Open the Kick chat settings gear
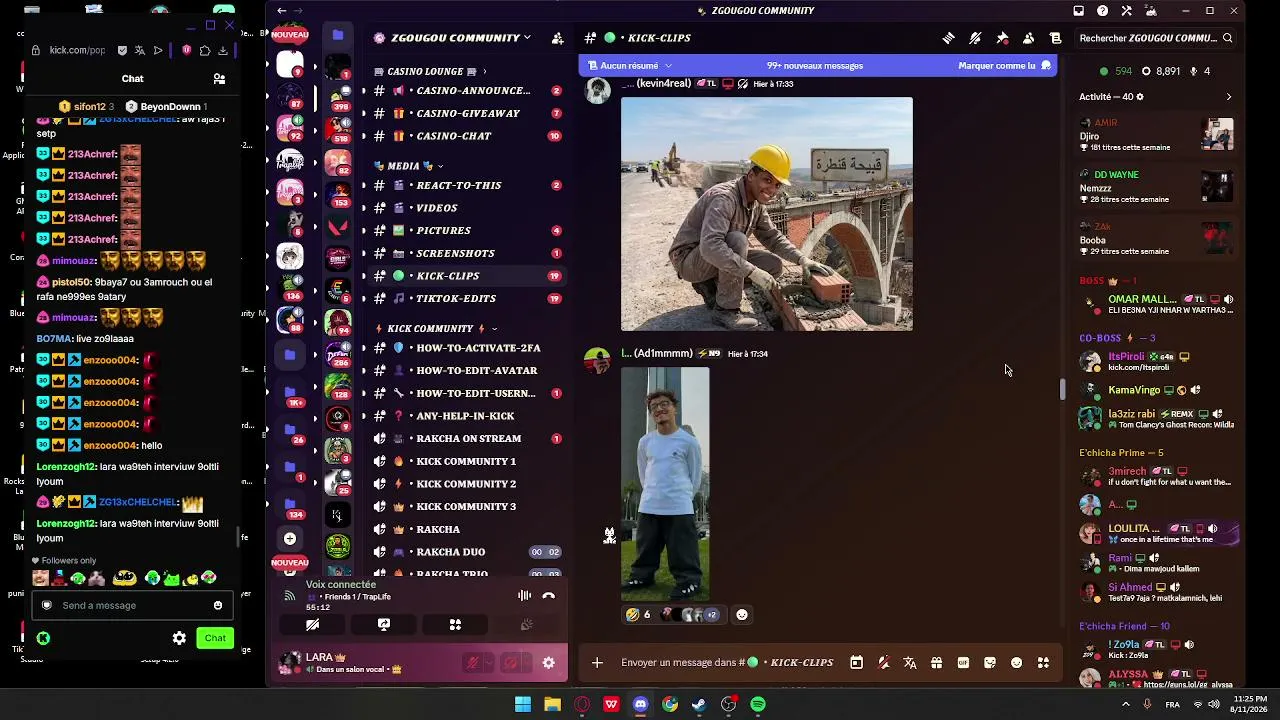1280x720 pixels. [x=179, y=638]
